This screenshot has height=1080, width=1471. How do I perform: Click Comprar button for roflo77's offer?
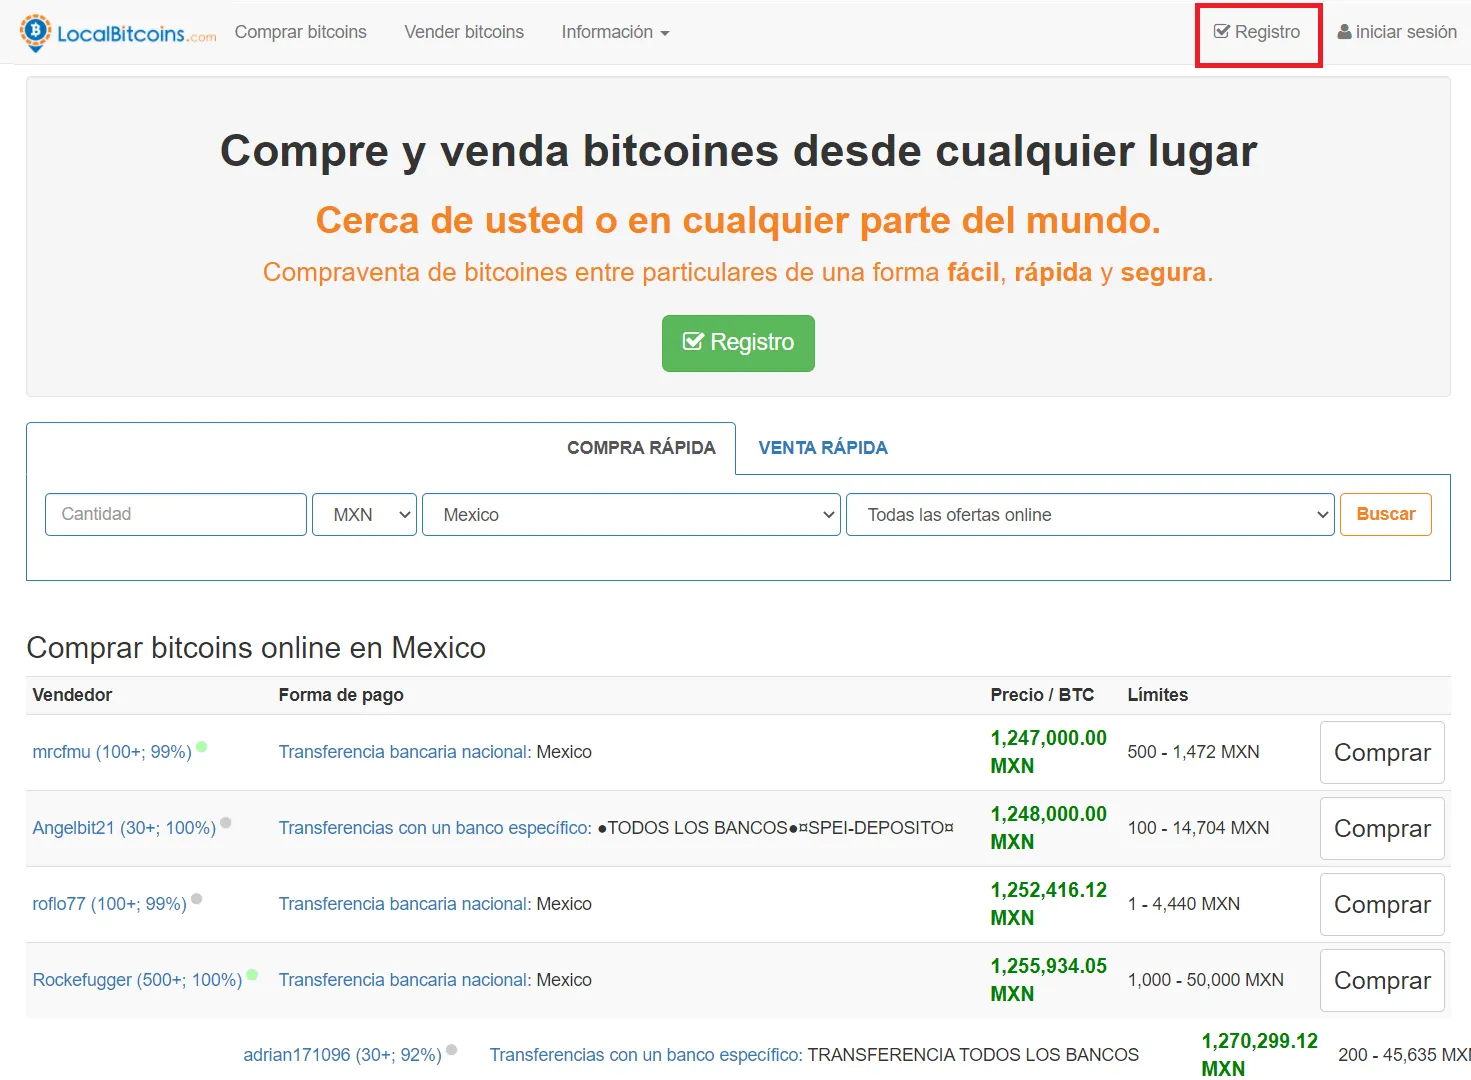(1382, 904)
